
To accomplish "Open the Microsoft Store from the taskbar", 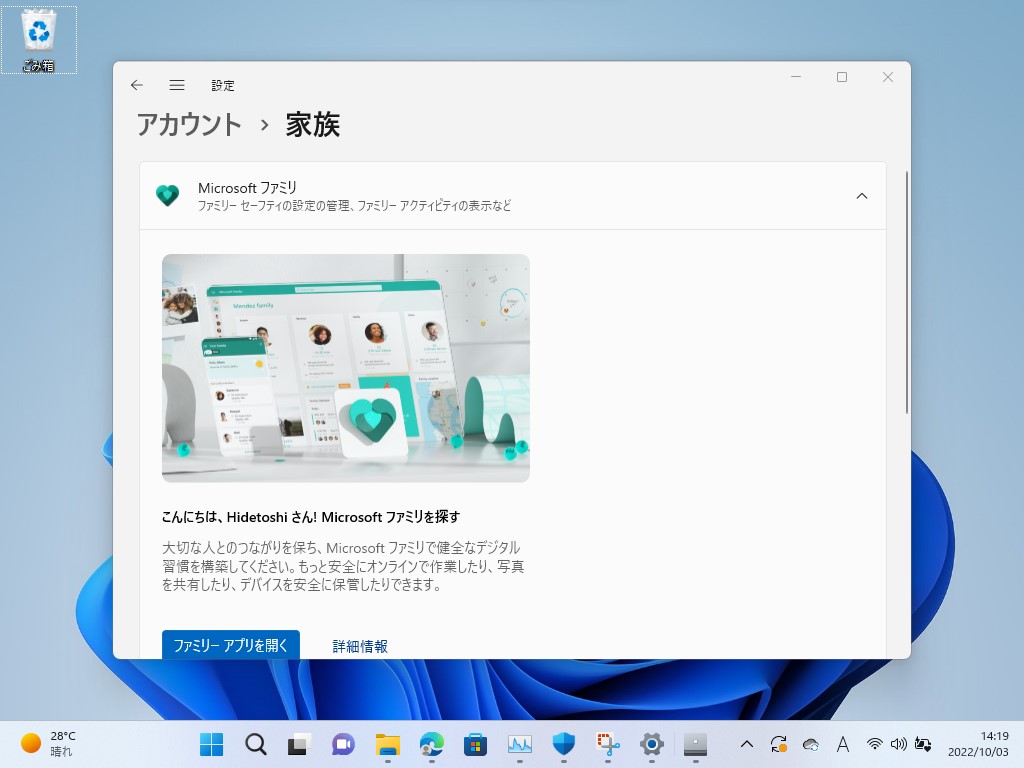I will click(x=475, y=744).
